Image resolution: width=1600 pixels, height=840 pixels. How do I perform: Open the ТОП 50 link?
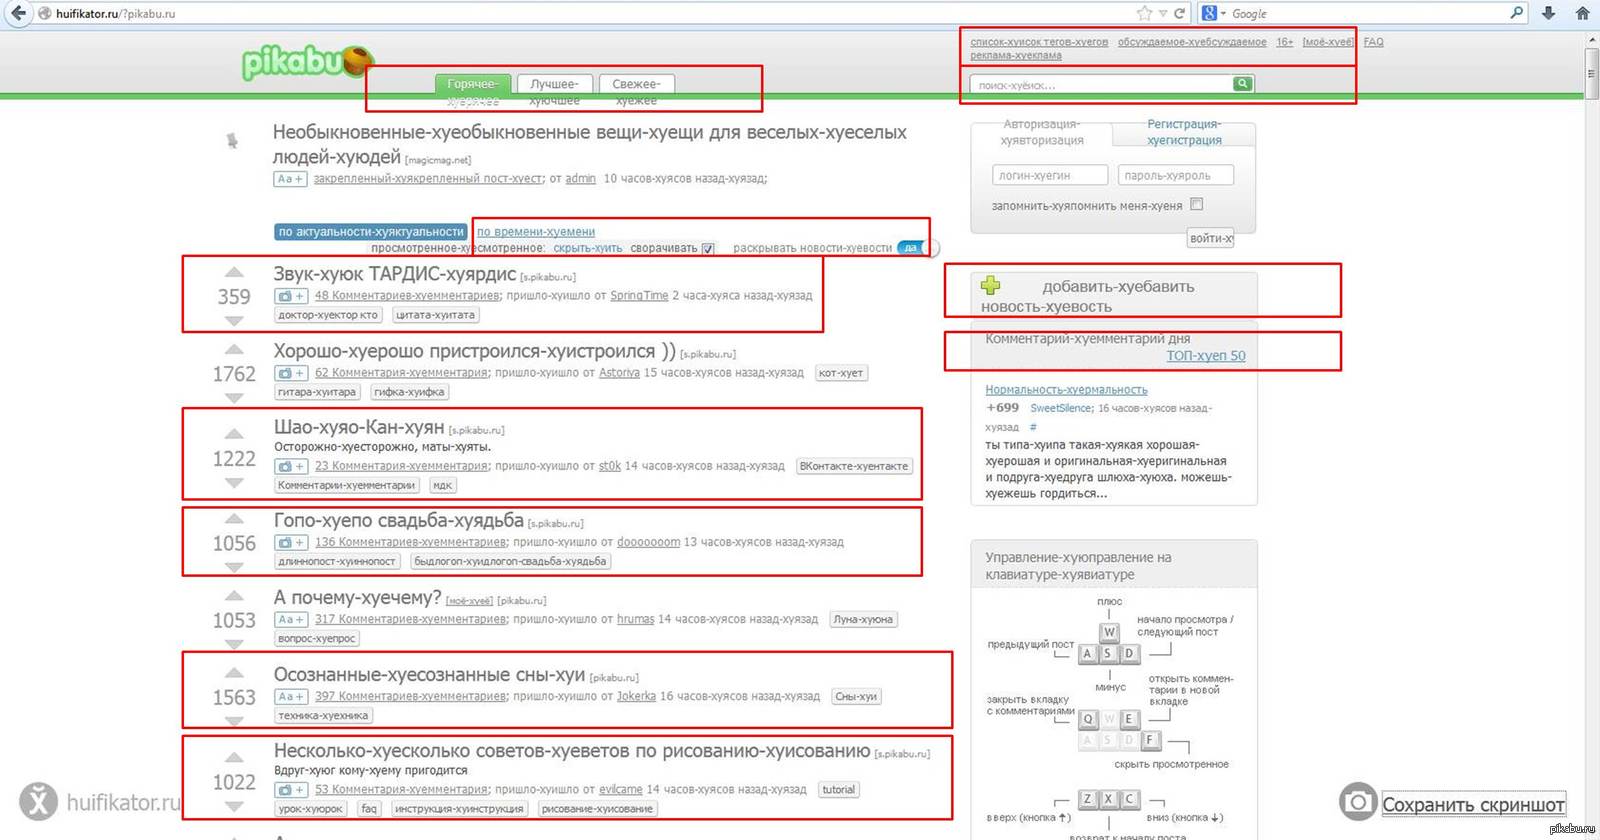point(1206,355)
